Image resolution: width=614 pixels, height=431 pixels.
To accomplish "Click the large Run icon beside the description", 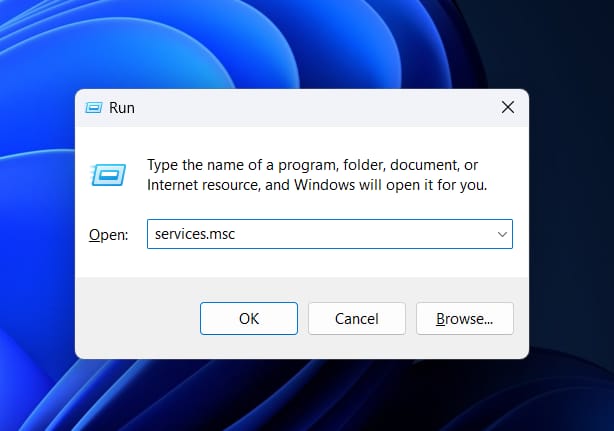I will pos(108,175).
